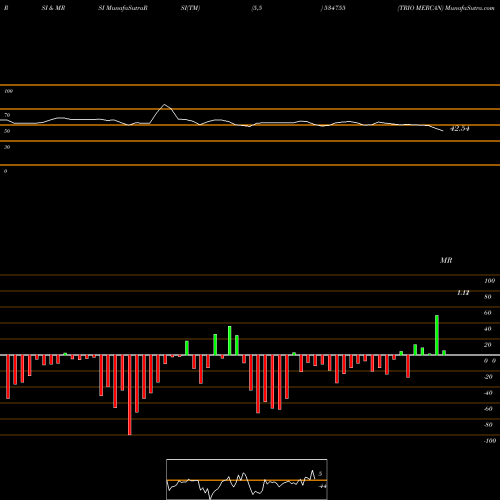Click the RSI line peak above the 70 level
The width and height of the screenshot is (500, 500).
coord(164,105)
